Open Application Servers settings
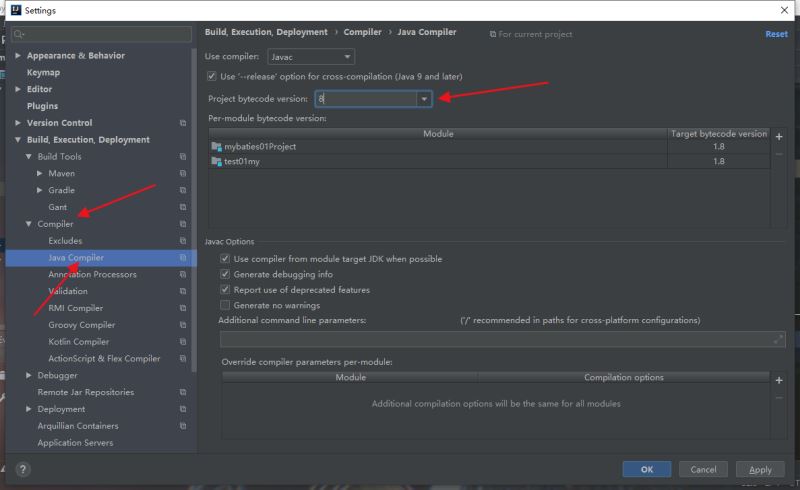 point(75,443)
